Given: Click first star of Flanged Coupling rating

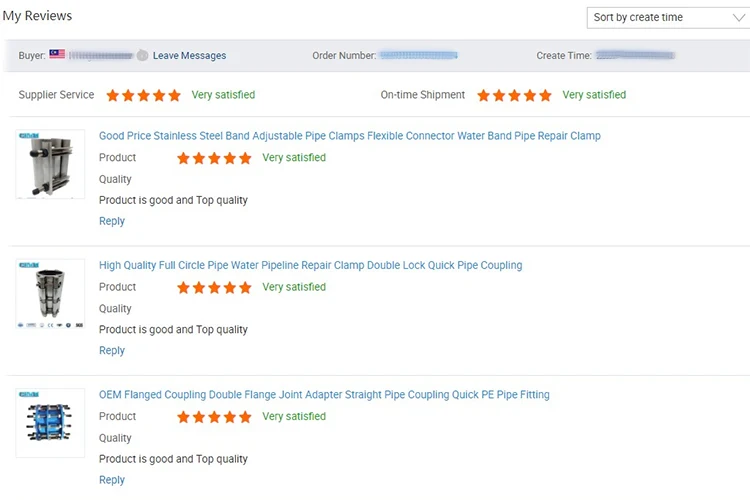Looking at the screenshot, I should (184, 417).
